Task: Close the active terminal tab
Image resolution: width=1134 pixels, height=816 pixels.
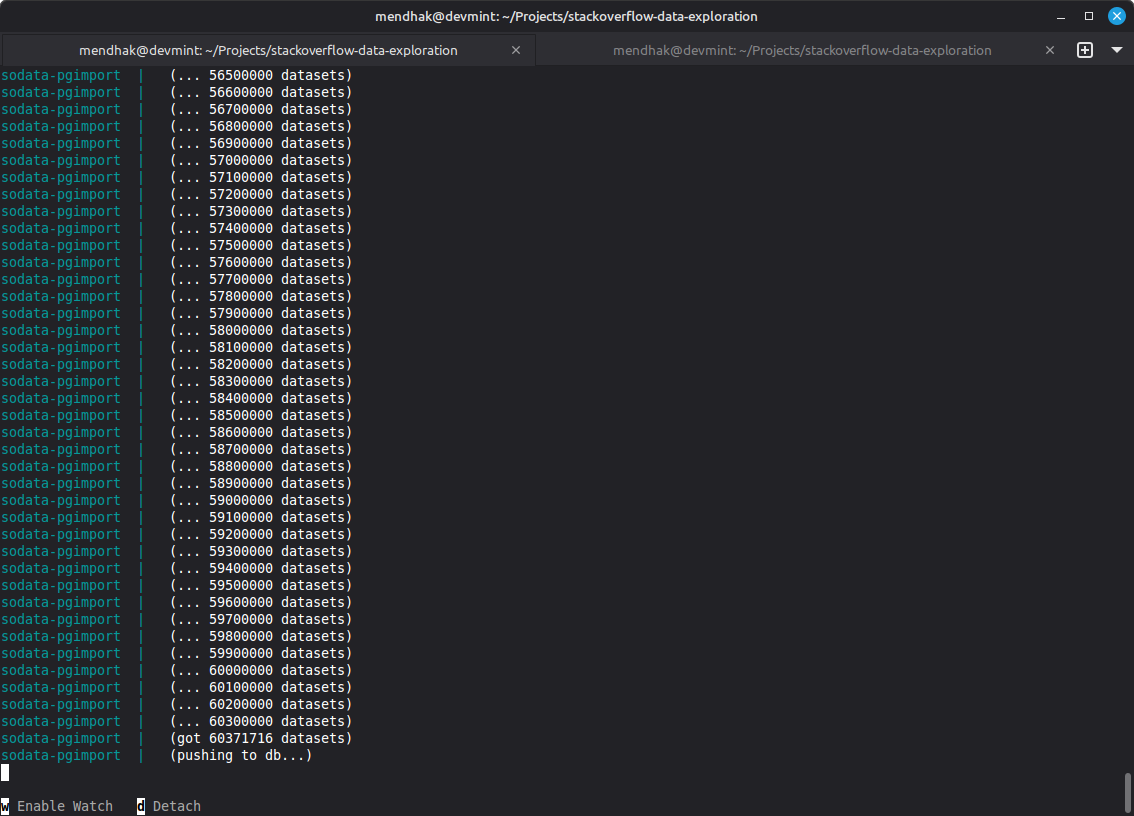Action: 516,50
